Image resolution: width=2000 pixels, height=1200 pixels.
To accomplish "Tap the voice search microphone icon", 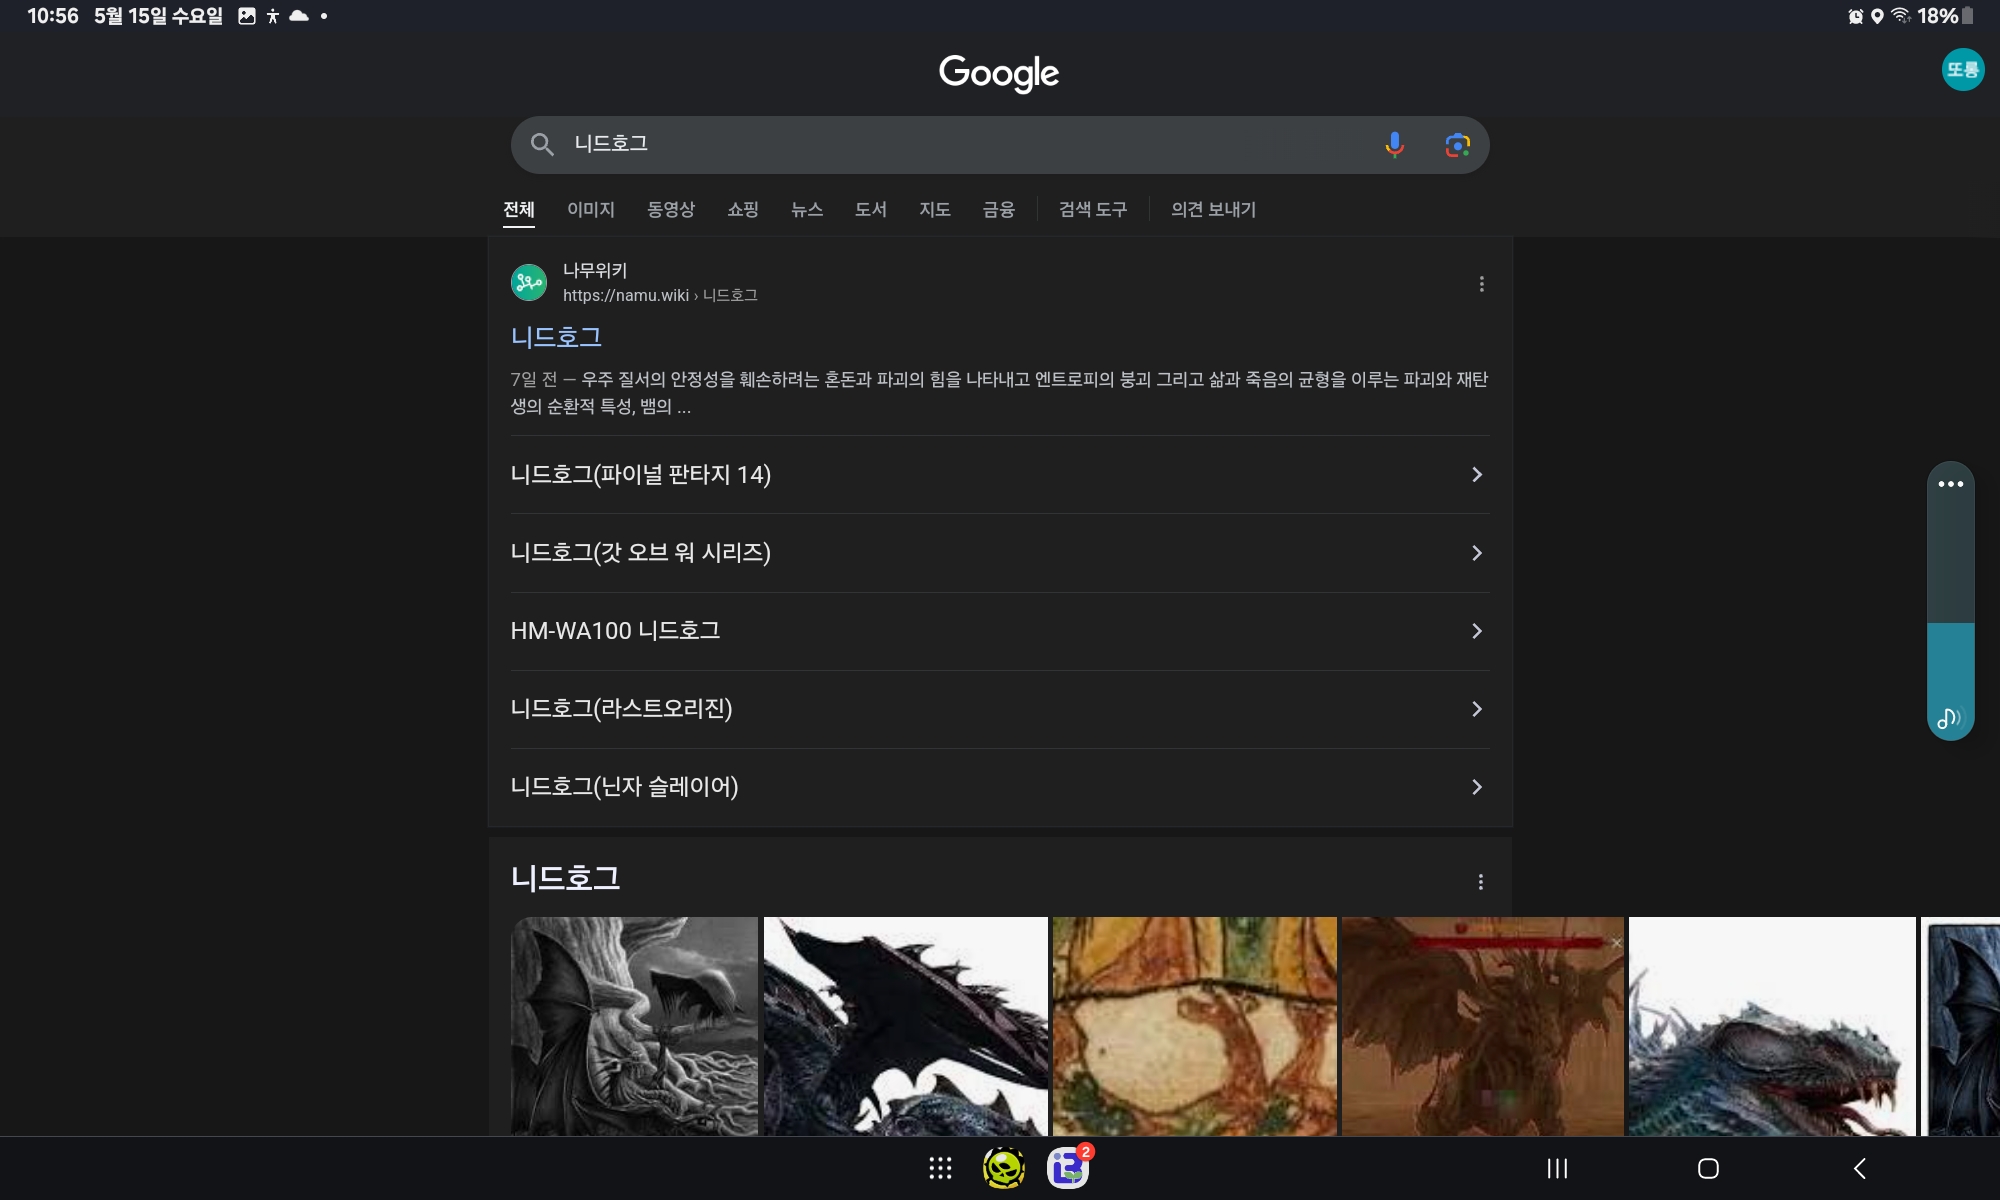I will point(1394,145).
